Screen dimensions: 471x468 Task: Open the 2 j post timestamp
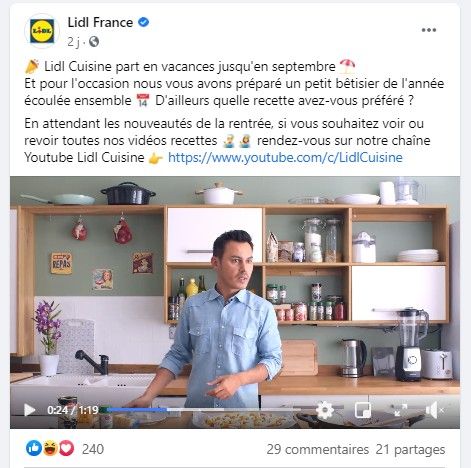(x=74, y=42)
